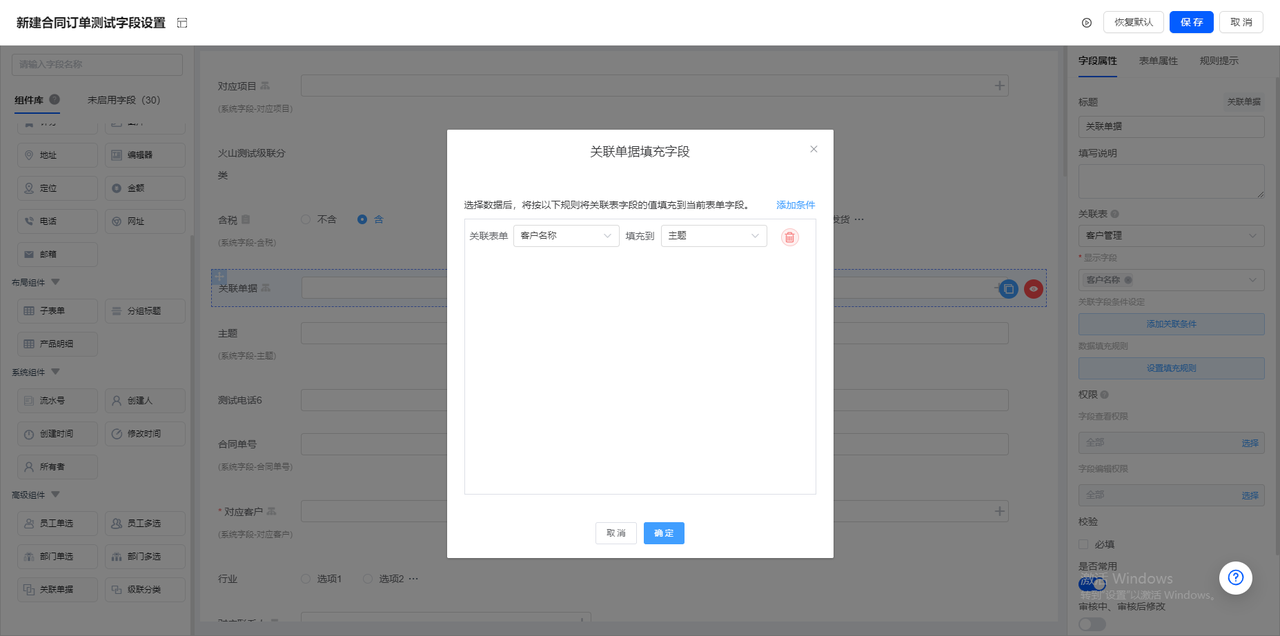Image resolution: width=1280 pixels, height=636 pixels.
Task: Select the 创建时间 system component
Action: click(x=58, y=434)
